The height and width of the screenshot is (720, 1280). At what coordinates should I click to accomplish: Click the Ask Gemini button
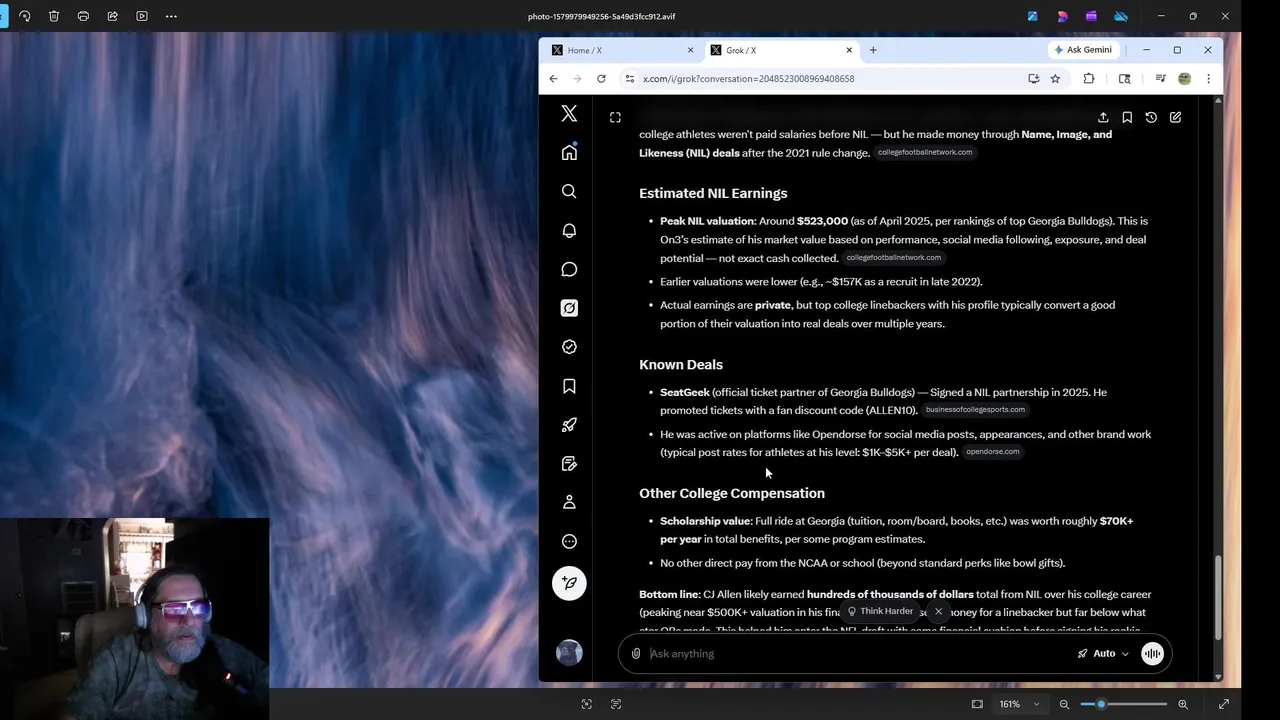tap(1083, 50)
